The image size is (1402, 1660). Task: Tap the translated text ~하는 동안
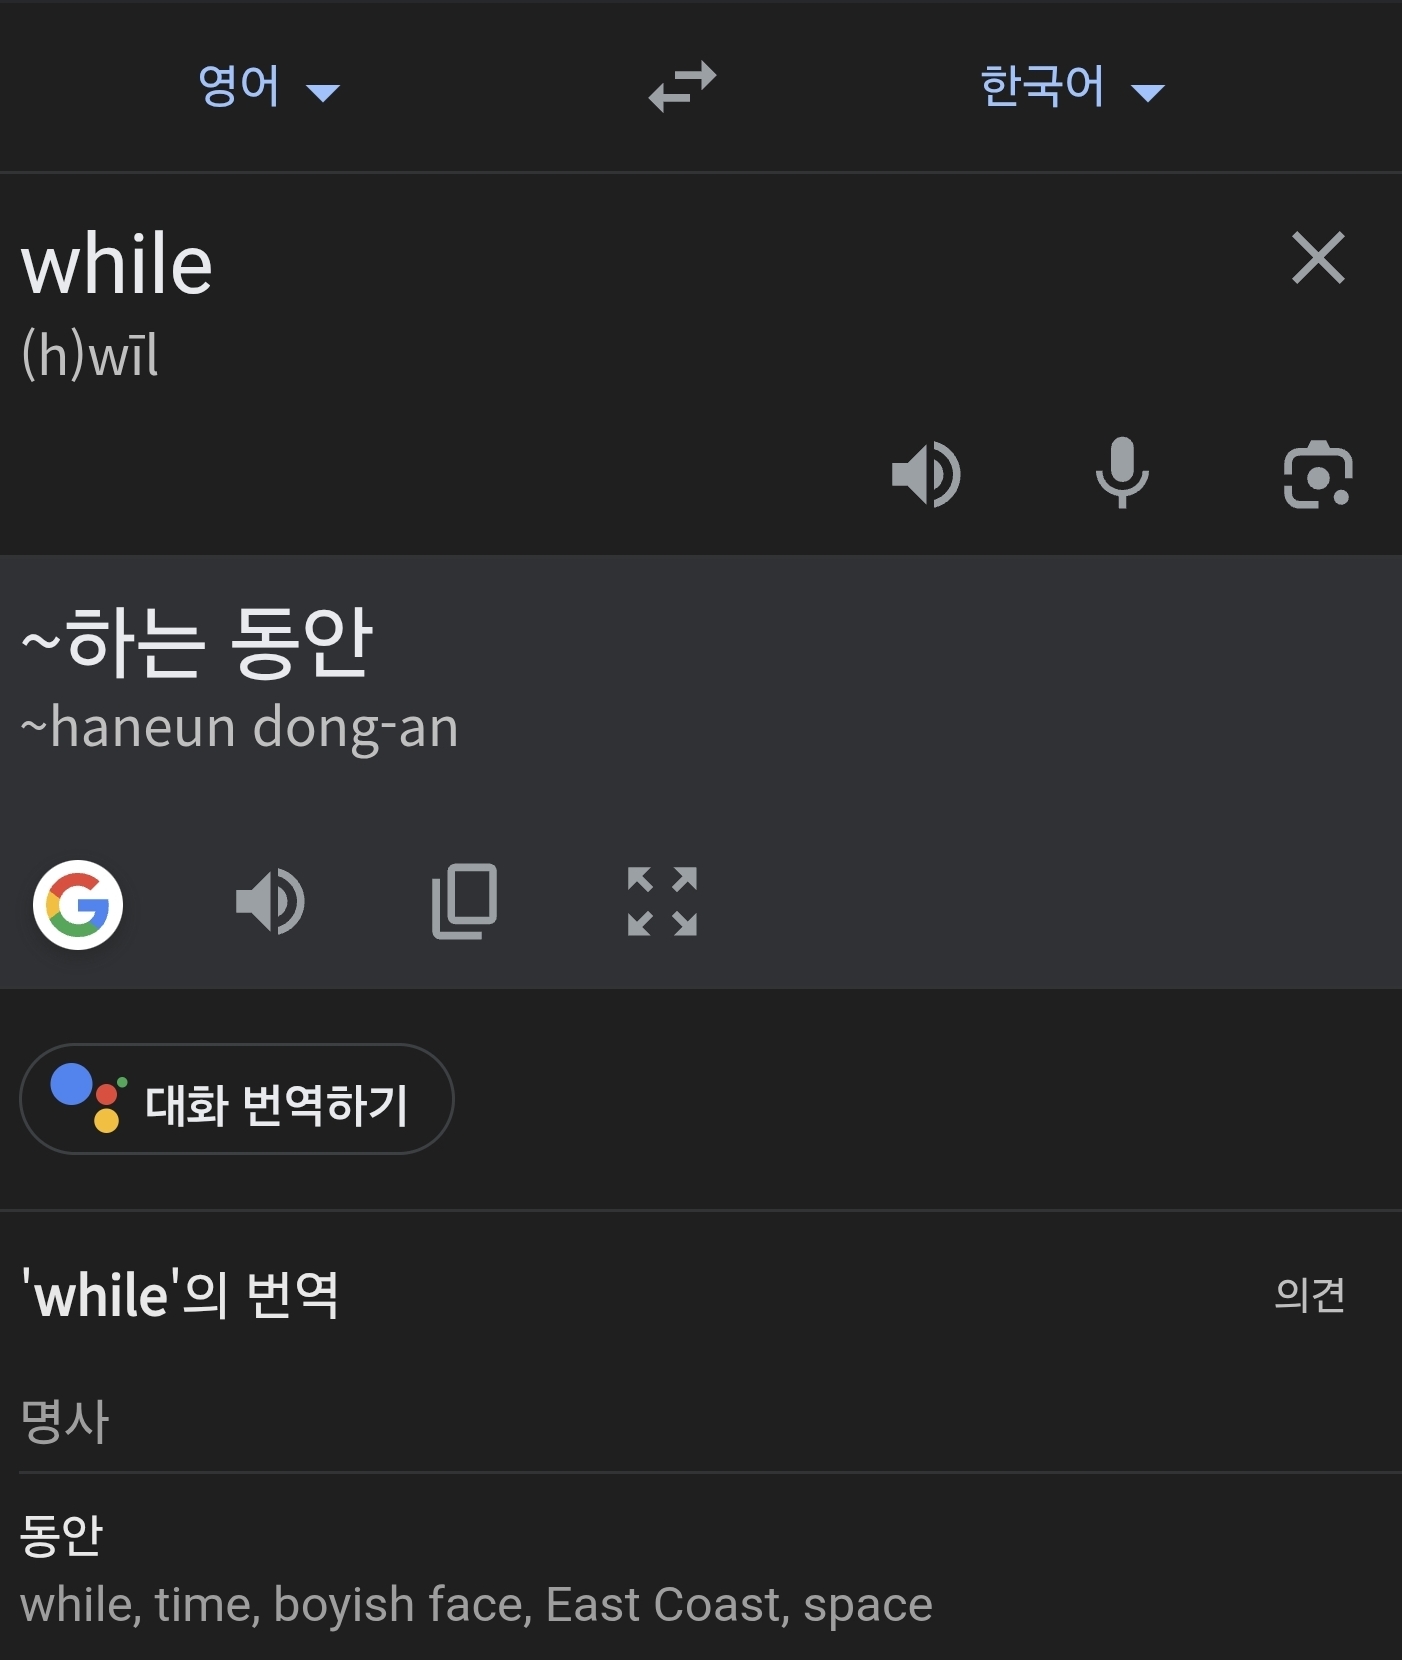tap(197, 643)
